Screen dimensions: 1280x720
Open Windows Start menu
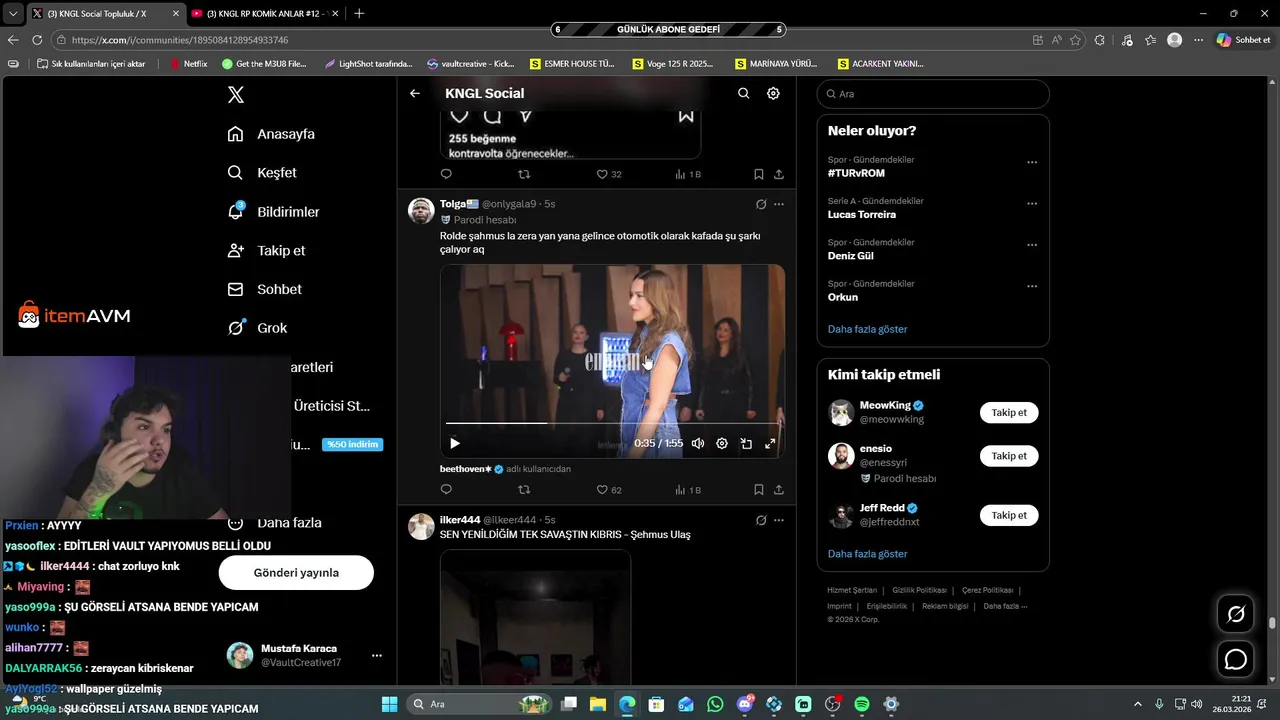[x=389, y=704]
